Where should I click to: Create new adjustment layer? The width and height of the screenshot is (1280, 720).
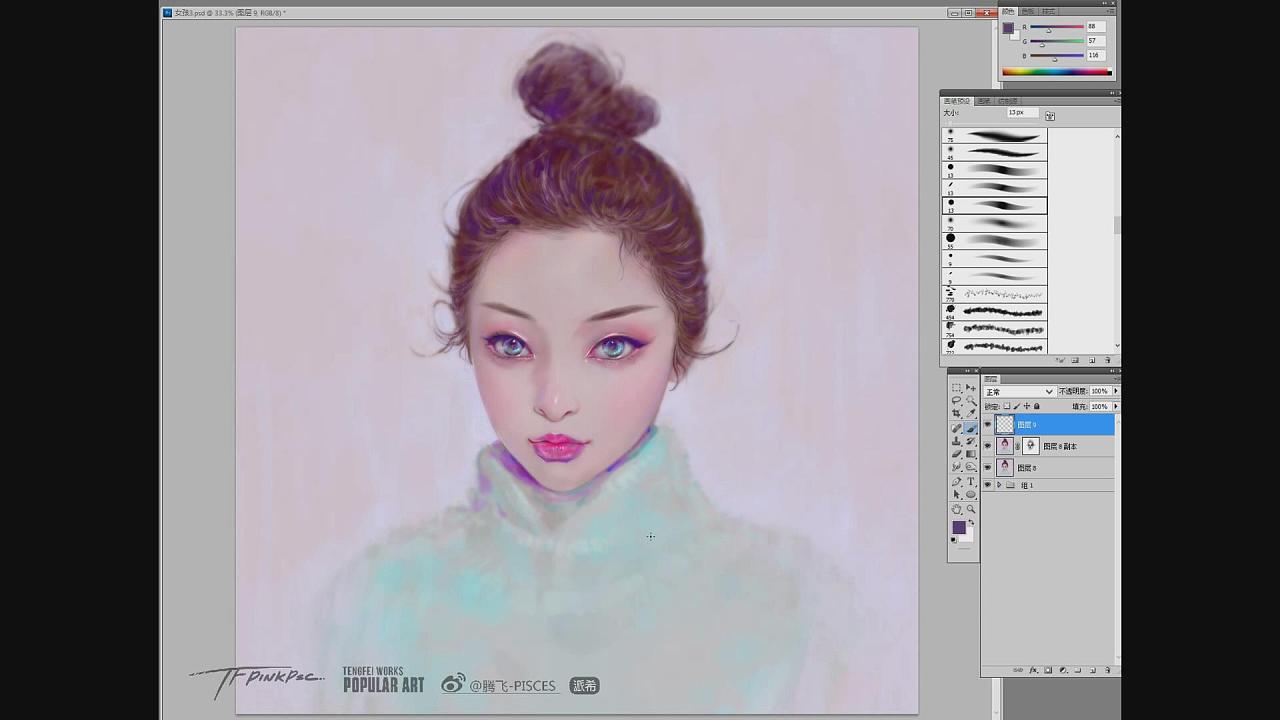pos(1063,670)
